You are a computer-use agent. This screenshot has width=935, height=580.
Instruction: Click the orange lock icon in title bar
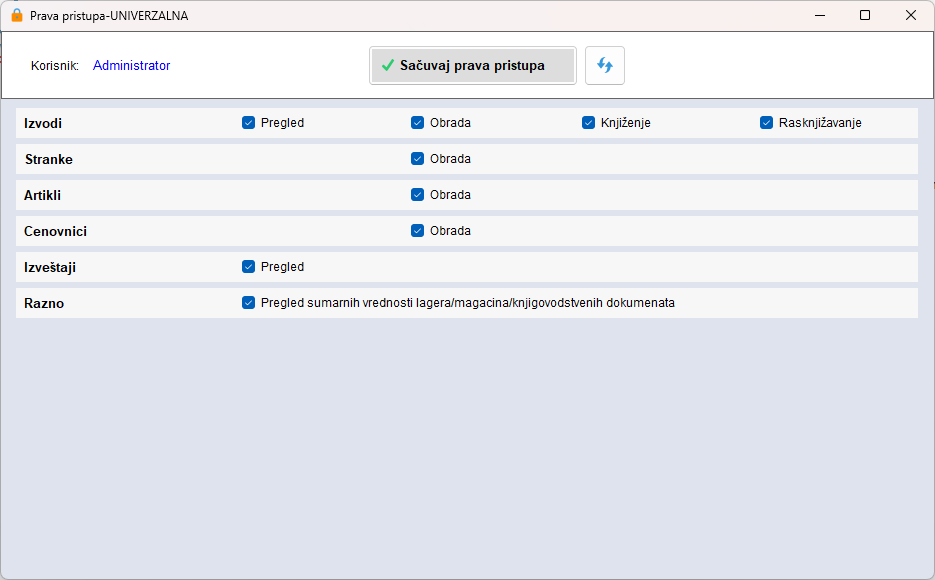click(17, 15)
